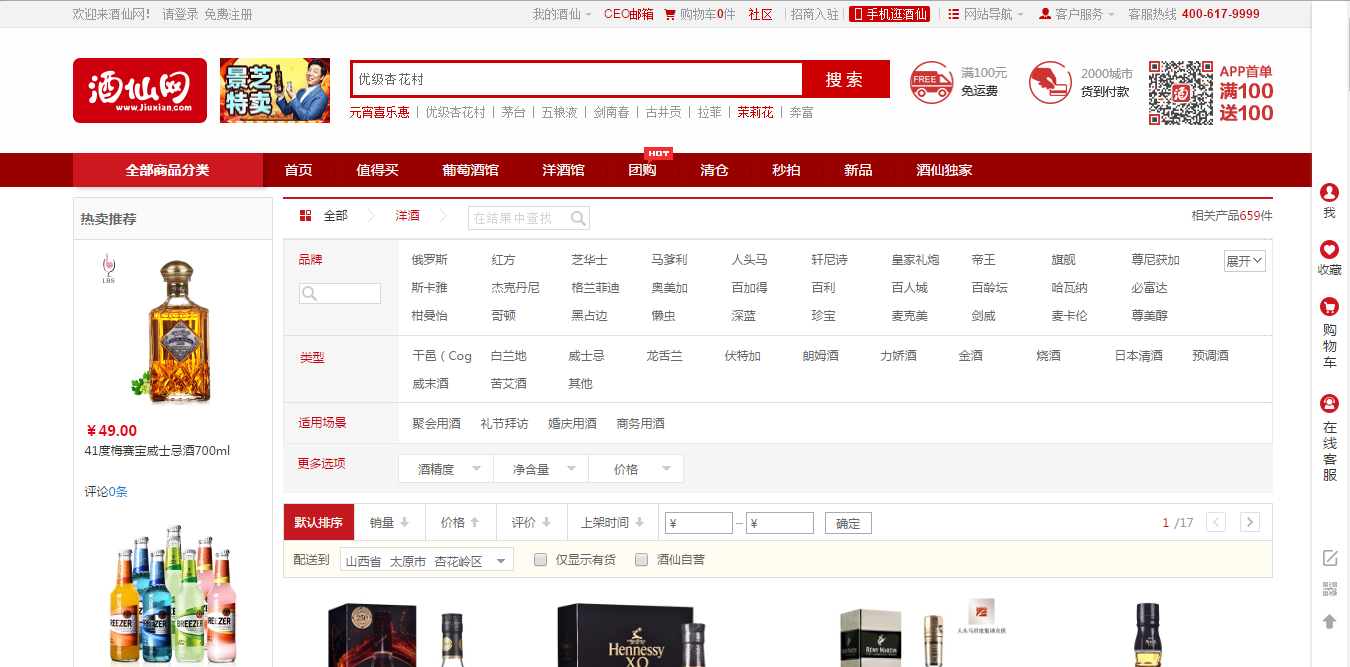The height and width of the screenshot is (667, 1350).
Task: Go to 首页 in the navigation bar
Action: click(x=298, y=170)
